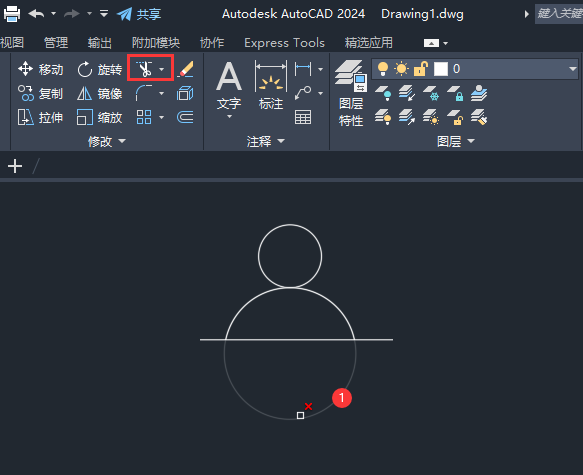Screen dimensions: 583x475
Task: Select the Trim scissors tool
Action: pyautogui.click(x=144, y=69)
